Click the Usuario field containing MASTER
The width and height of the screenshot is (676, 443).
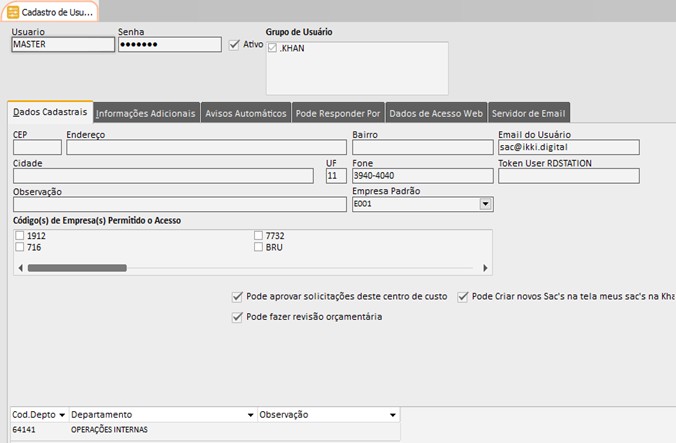point(63,44)
